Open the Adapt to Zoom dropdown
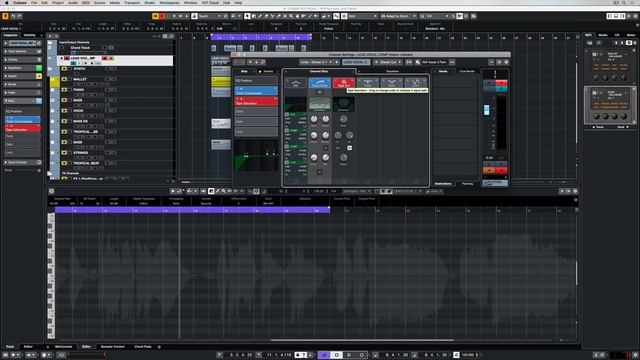The image size is (640, 360). click(398, 16)
